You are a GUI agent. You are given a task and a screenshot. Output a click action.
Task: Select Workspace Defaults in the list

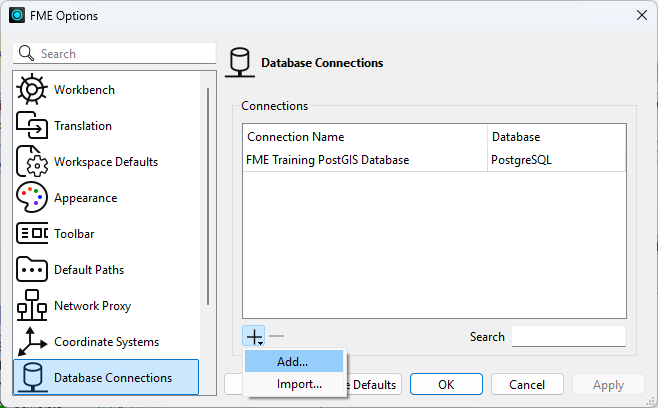coord(106,162)
